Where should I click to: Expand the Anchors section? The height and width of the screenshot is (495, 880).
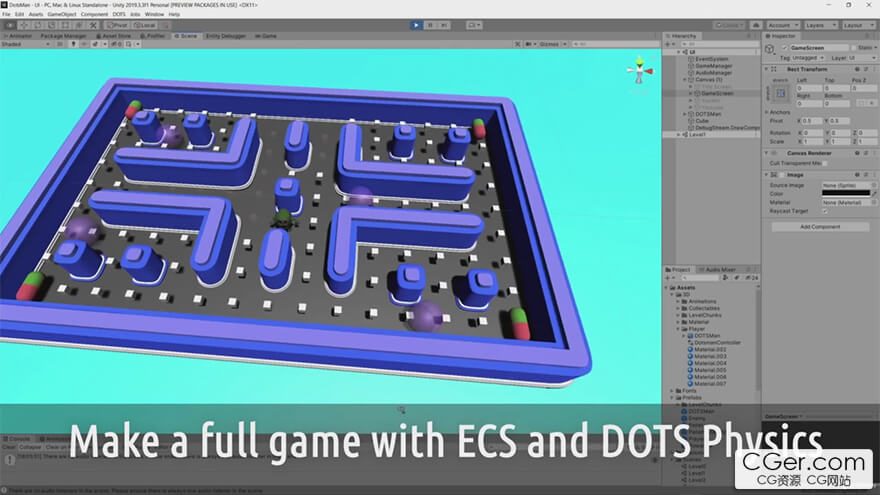click(767, 112)
